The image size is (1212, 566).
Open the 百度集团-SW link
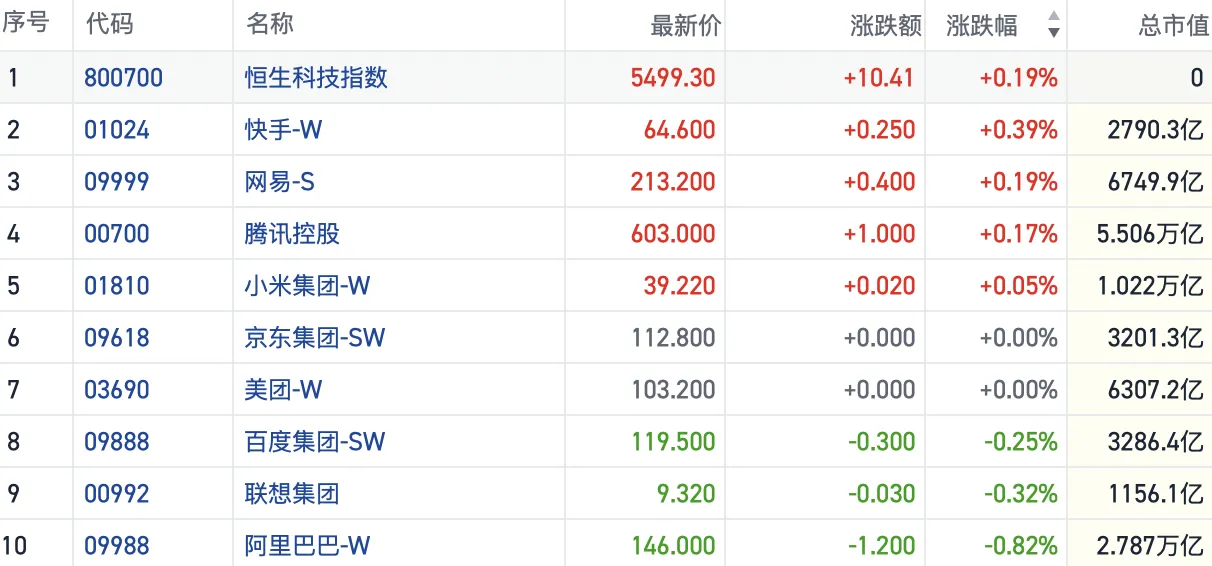click(x=314, y=442)
